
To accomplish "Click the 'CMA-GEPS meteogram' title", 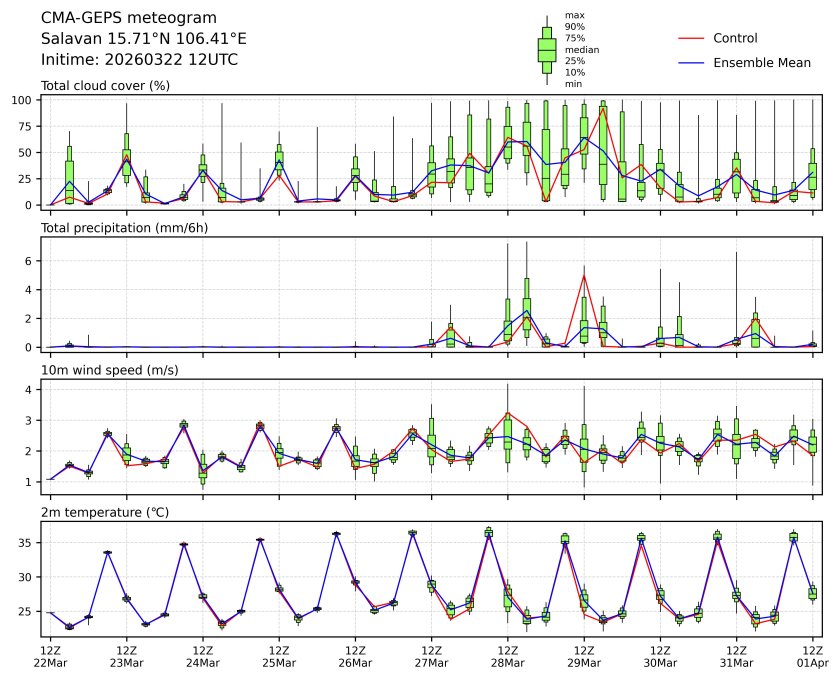I will click(123, 18).
